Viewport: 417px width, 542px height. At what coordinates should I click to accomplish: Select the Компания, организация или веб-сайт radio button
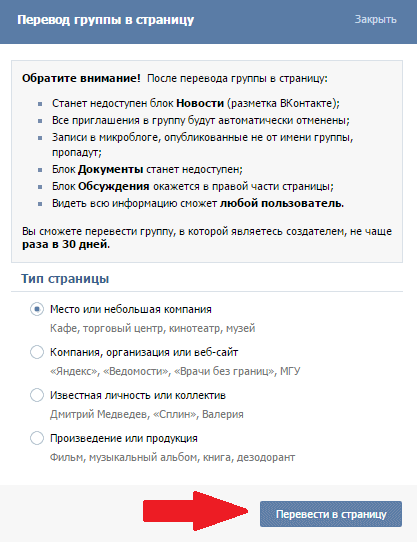coord(37,352)
